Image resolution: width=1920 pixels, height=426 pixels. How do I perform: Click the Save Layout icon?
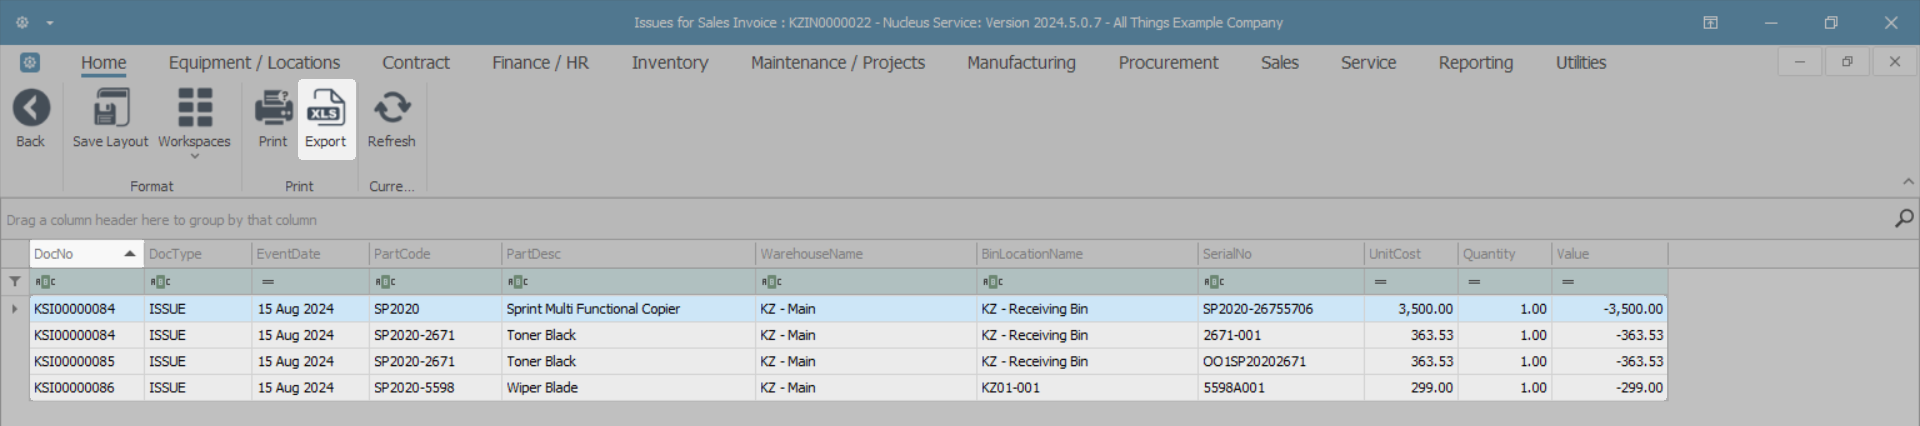pos(110,109)
